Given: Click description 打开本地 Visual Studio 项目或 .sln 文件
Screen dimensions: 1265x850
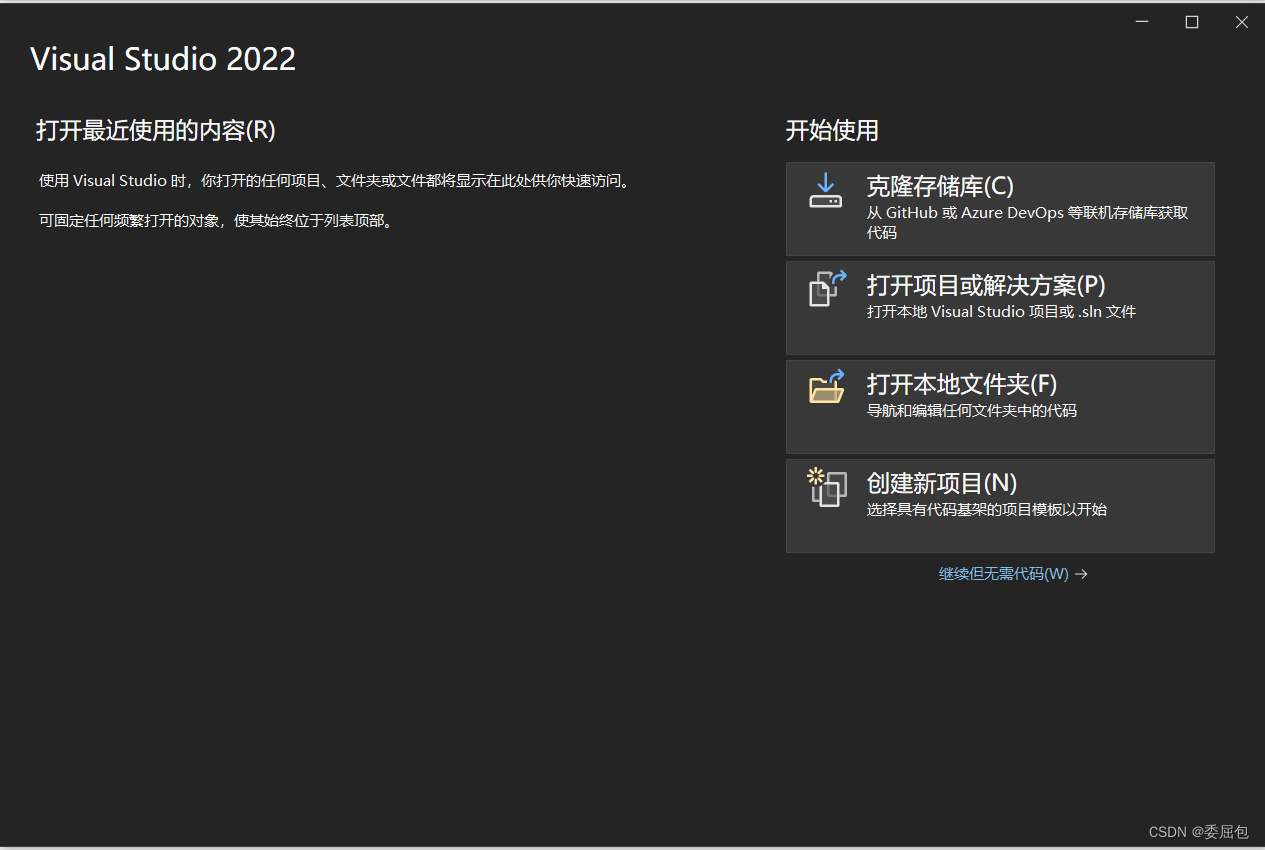Looking at the screenshot, I should pos(1001,312).
